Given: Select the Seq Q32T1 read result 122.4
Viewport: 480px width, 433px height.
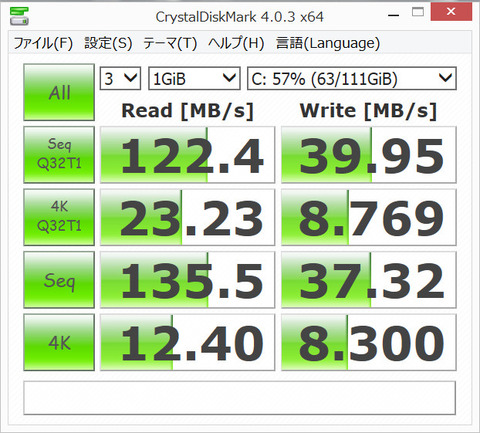Looking at the screenshot, I should click(x=188, y=155).
